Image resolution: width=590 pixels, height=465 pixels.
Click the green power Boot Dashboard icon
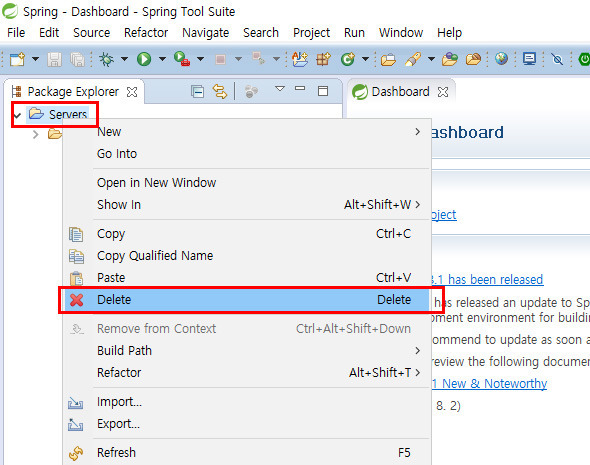coord(584,59)
